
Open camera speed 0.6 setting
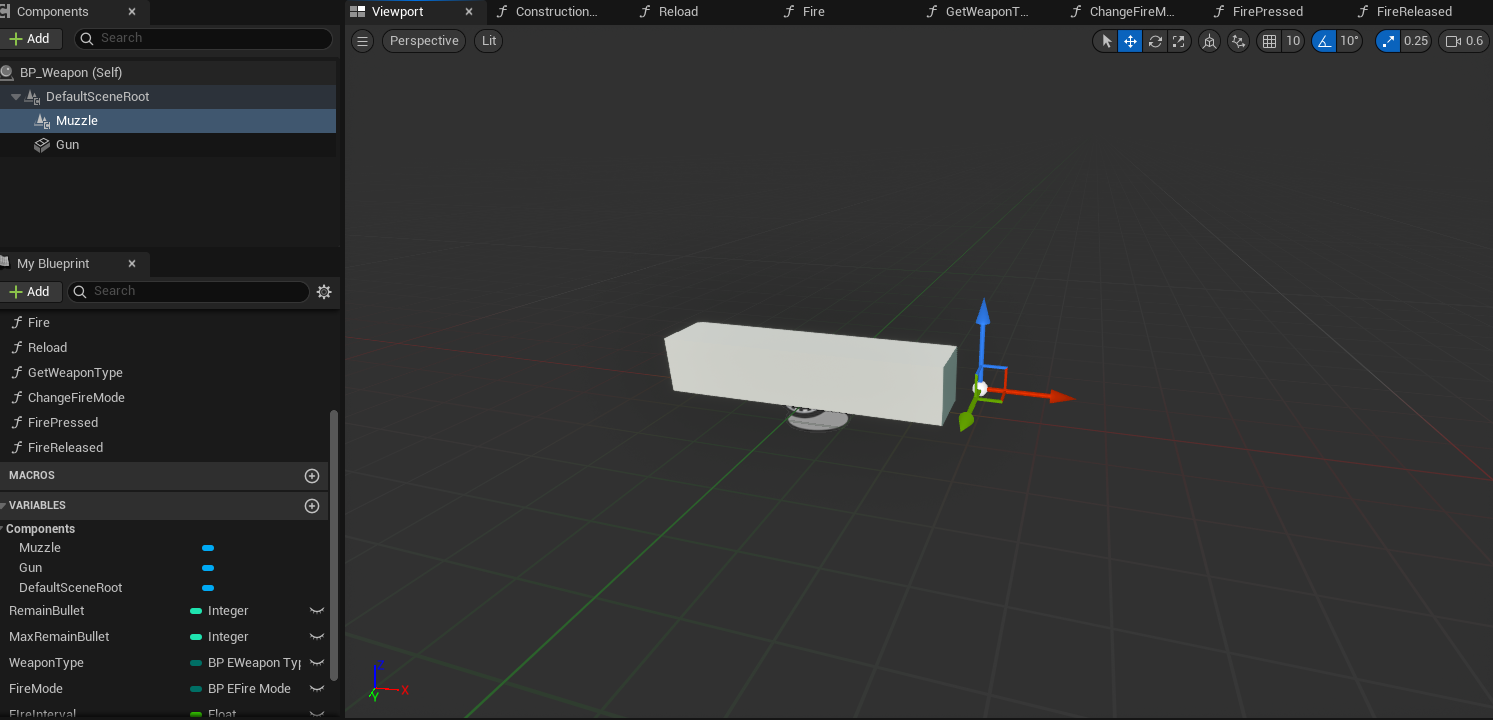pos(1464,41)
